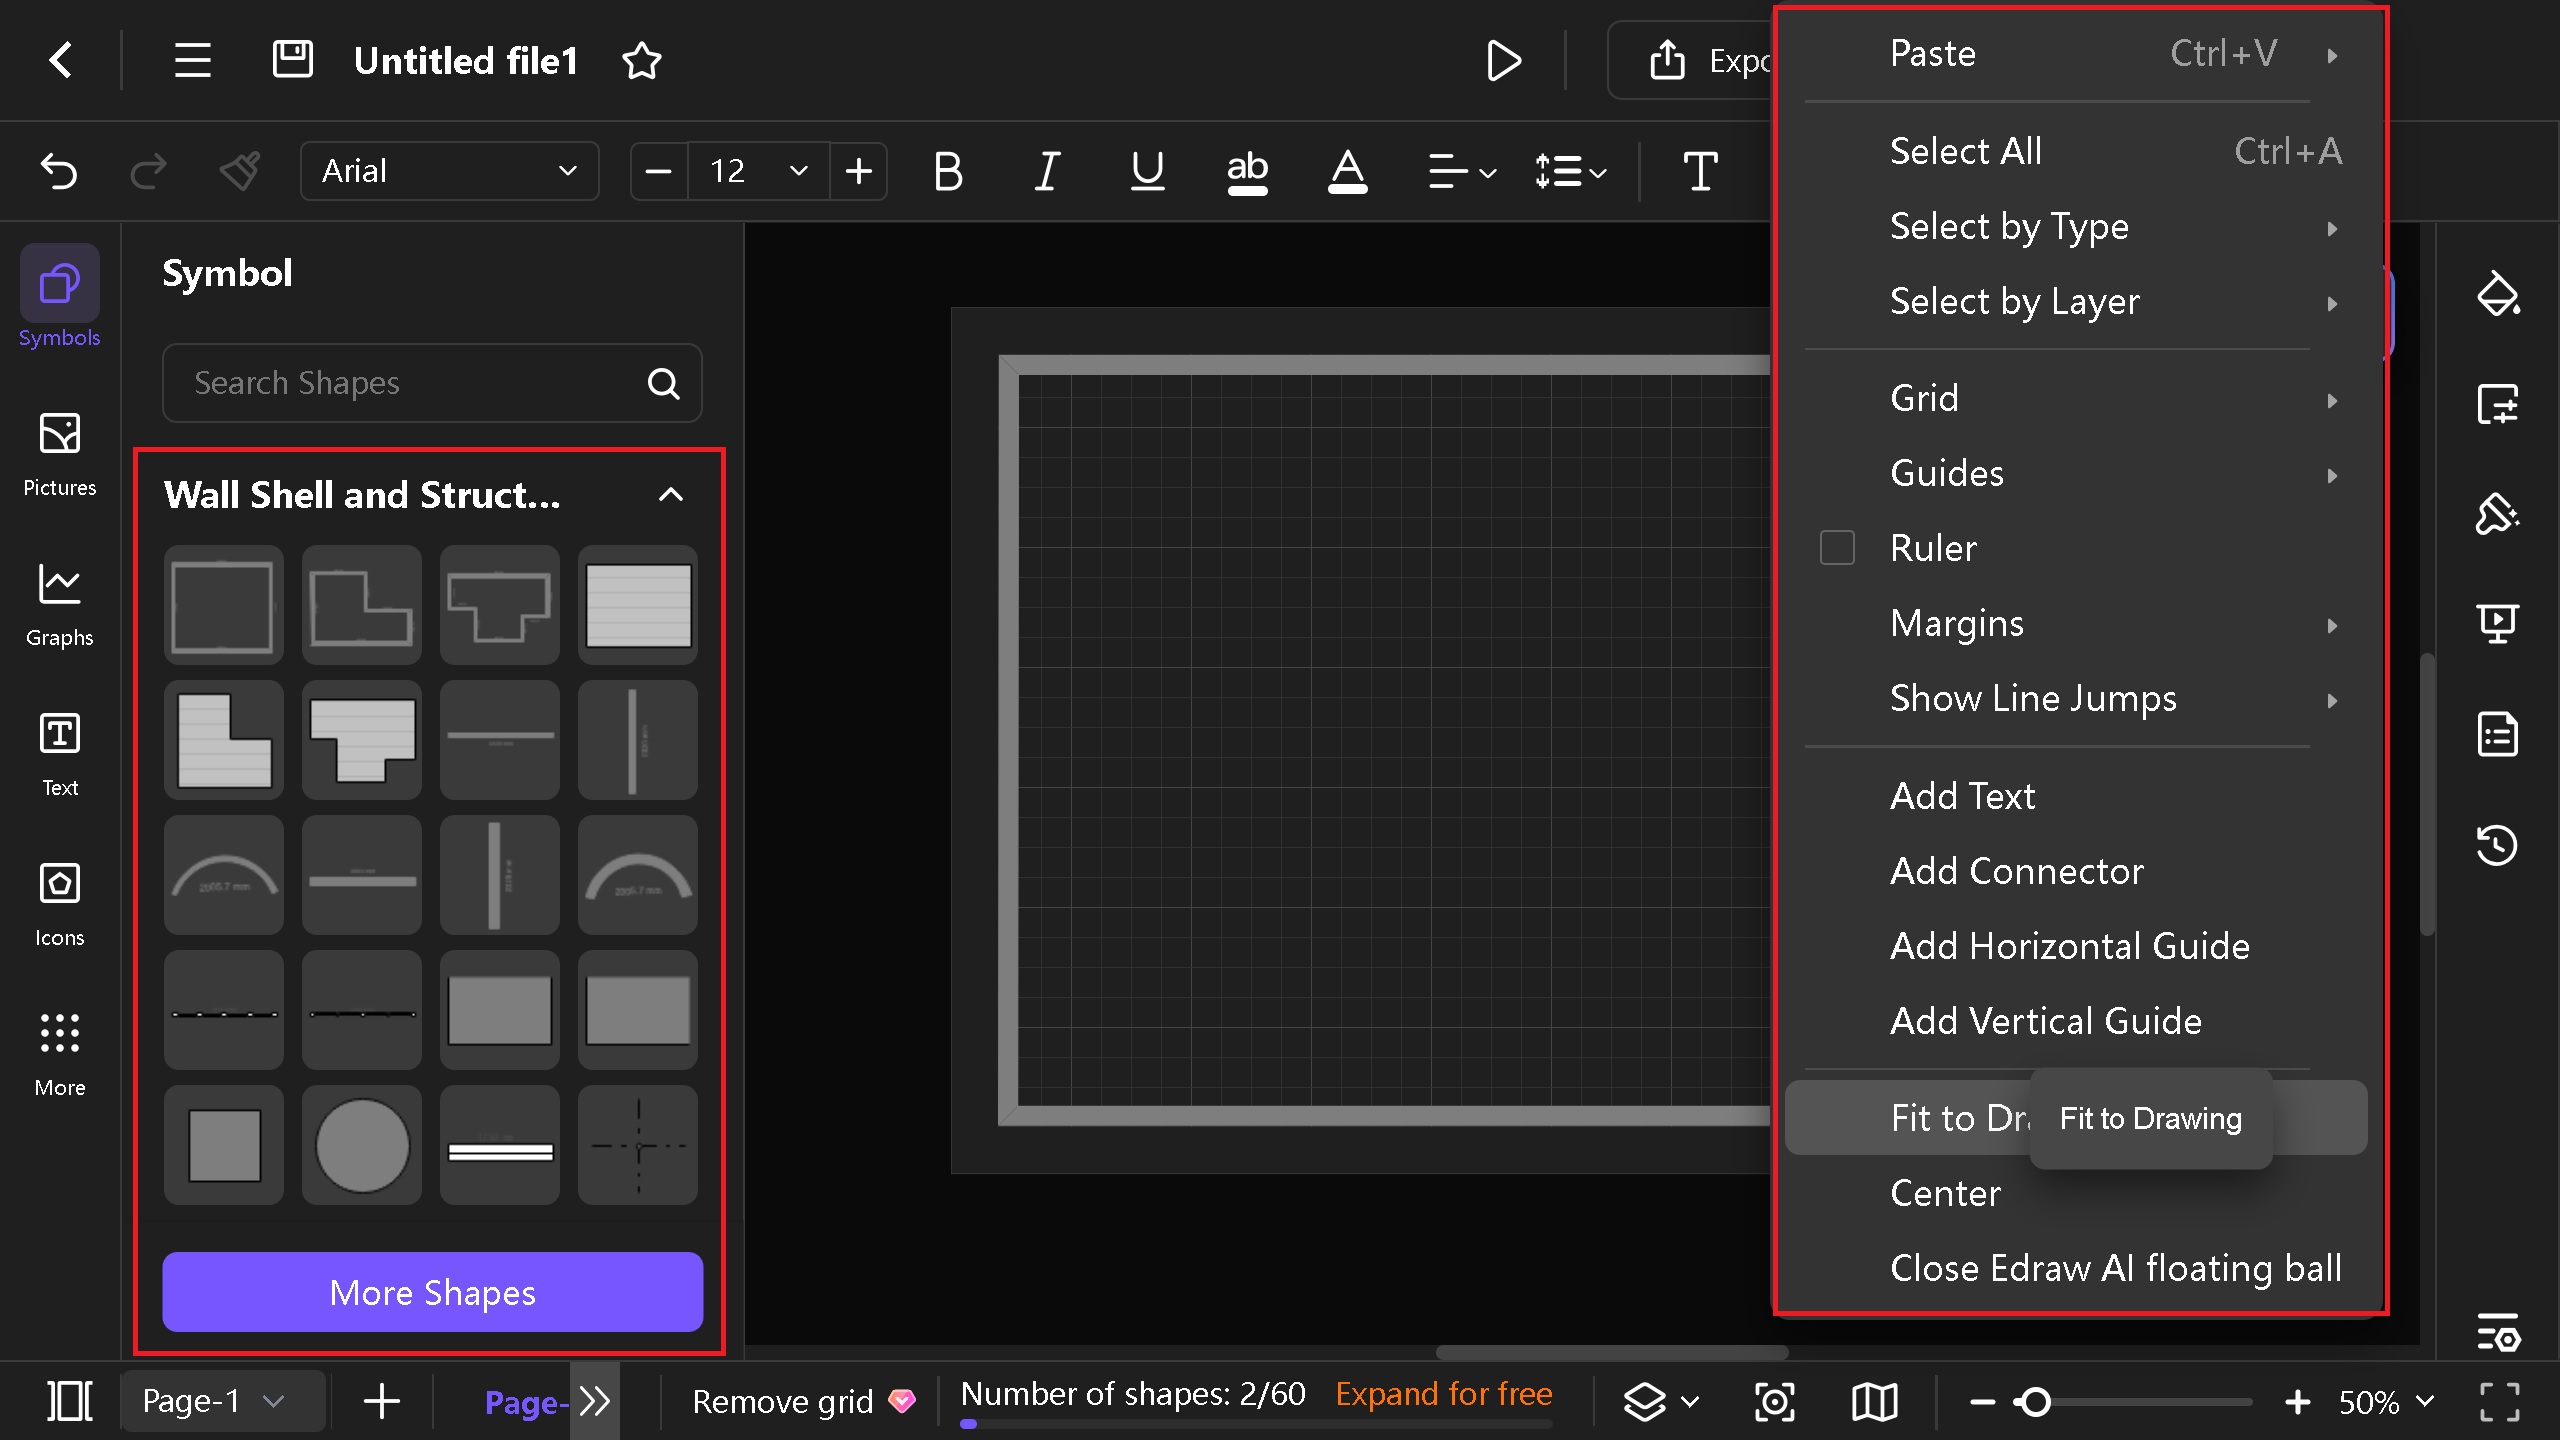Click Expand for free link

click(x=1443, y=1394)
